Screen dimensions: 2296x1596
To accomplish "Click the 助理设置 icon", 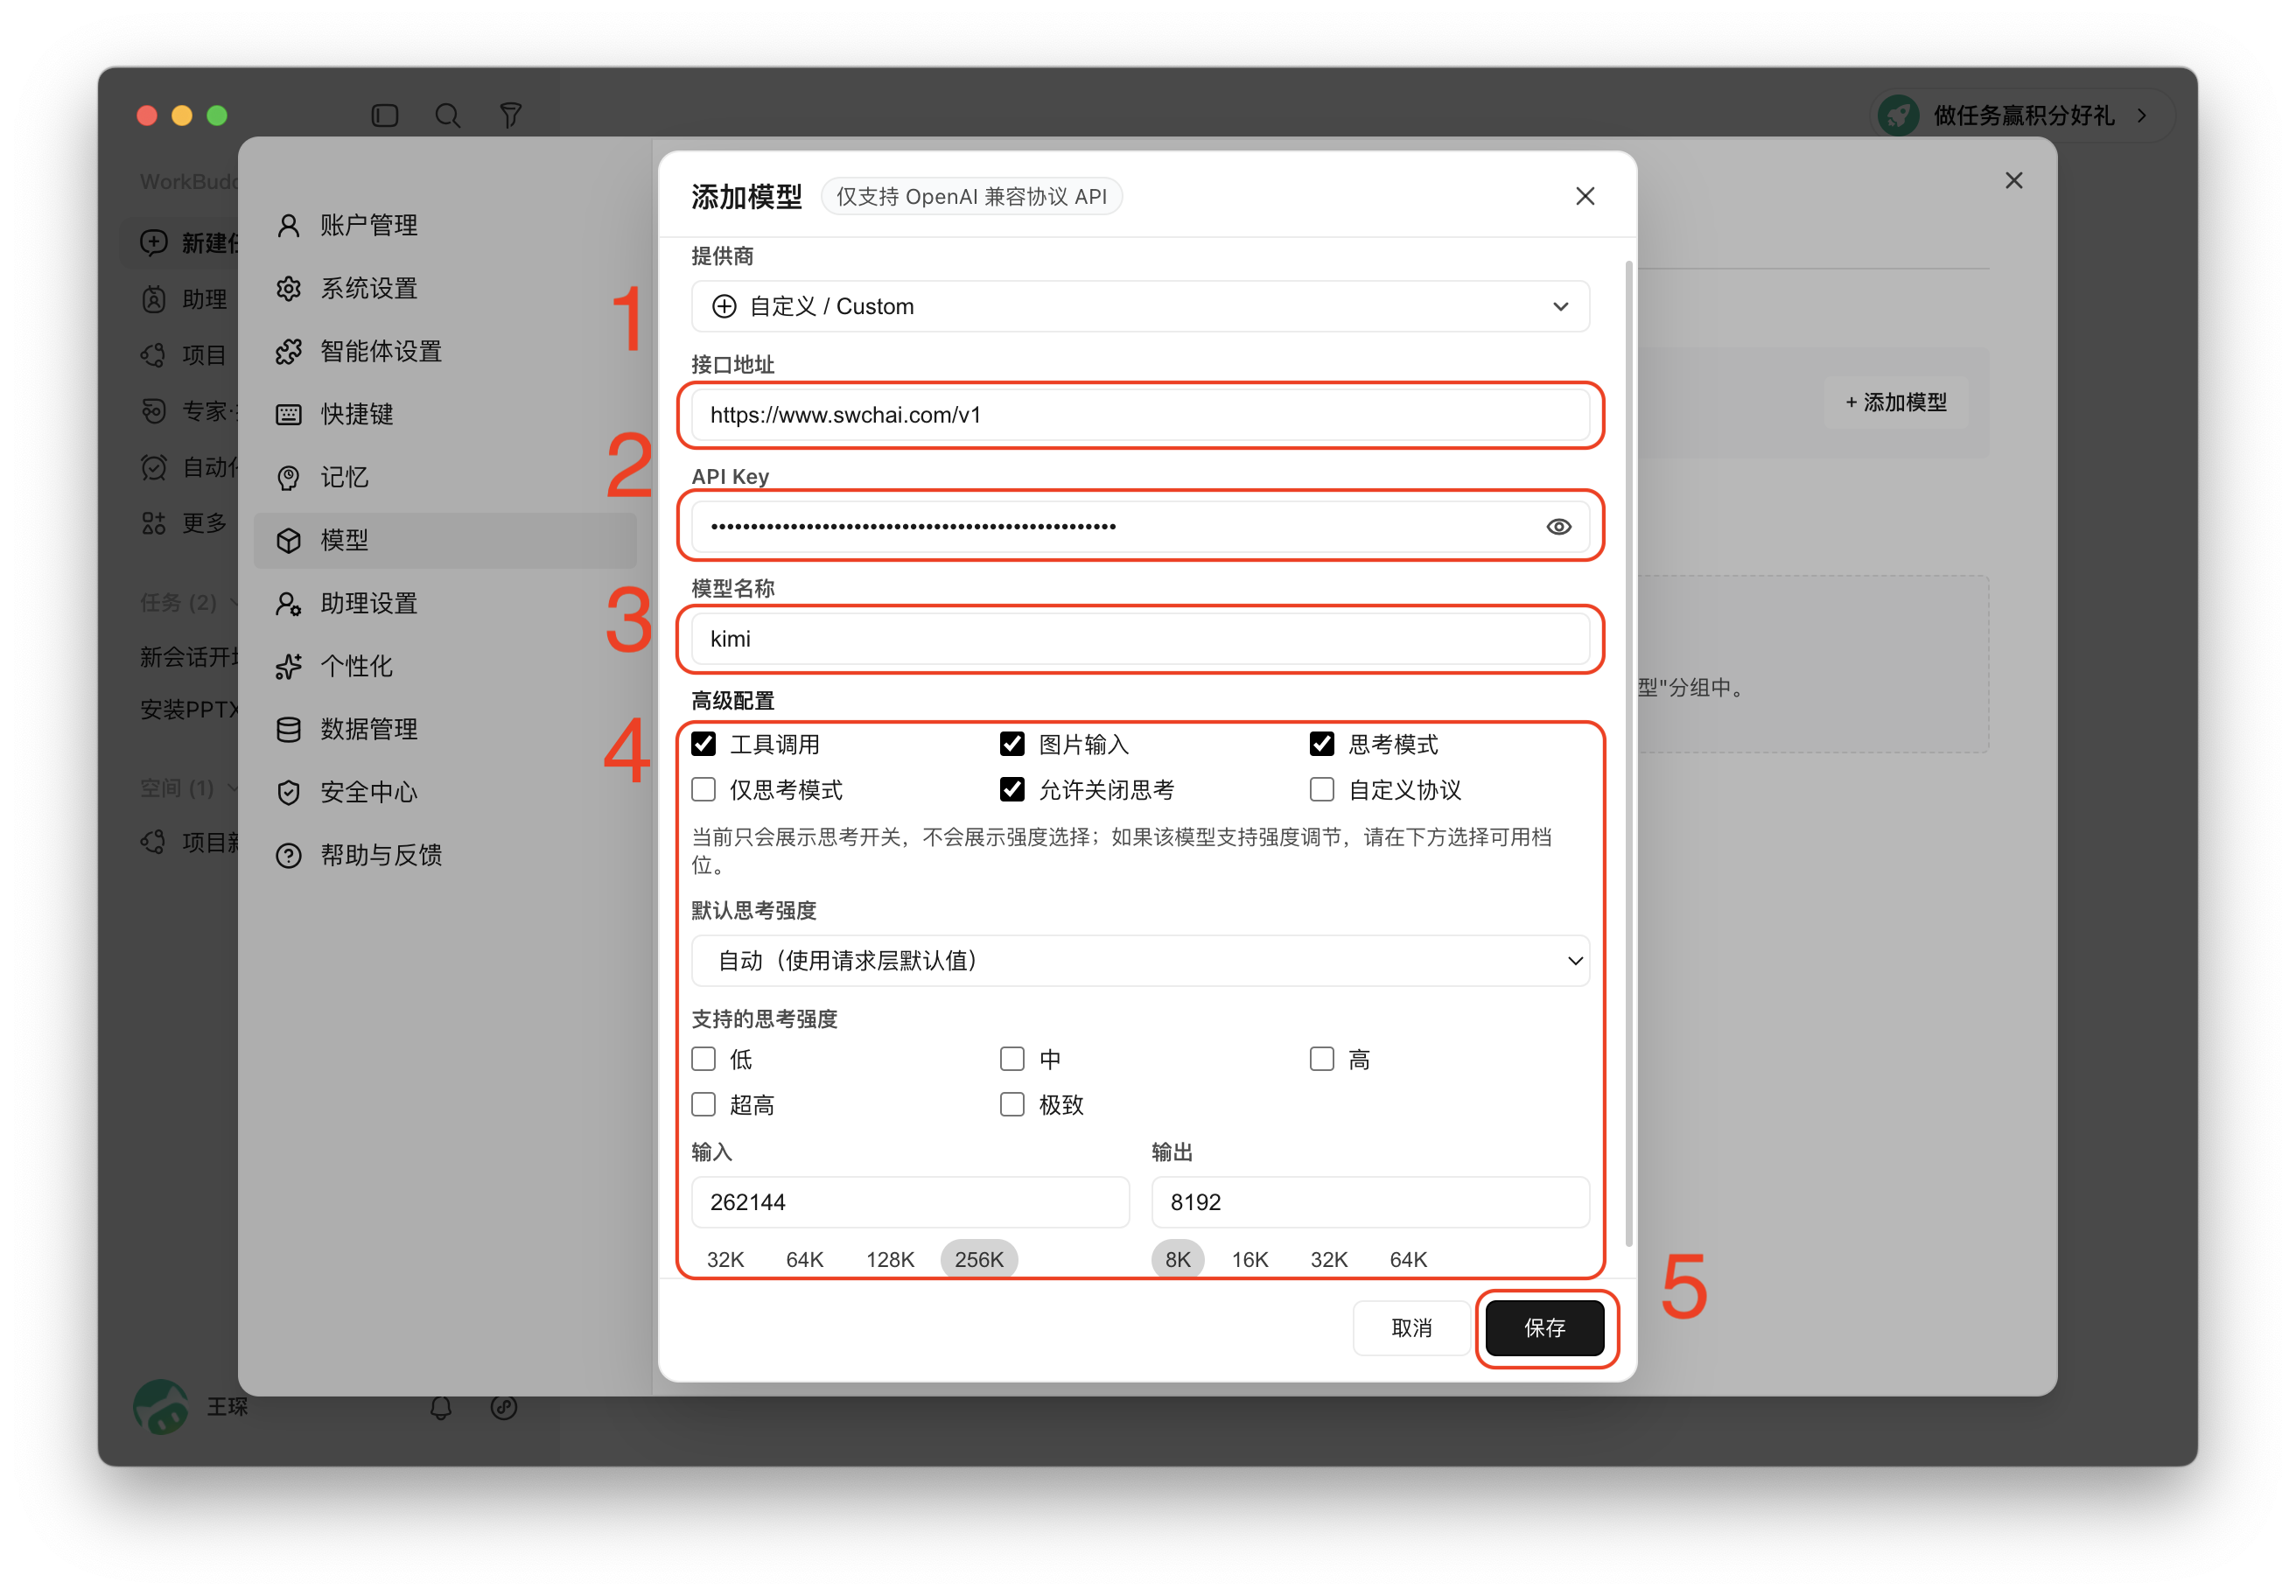I will pyautogui.click(x=288, y=603).
